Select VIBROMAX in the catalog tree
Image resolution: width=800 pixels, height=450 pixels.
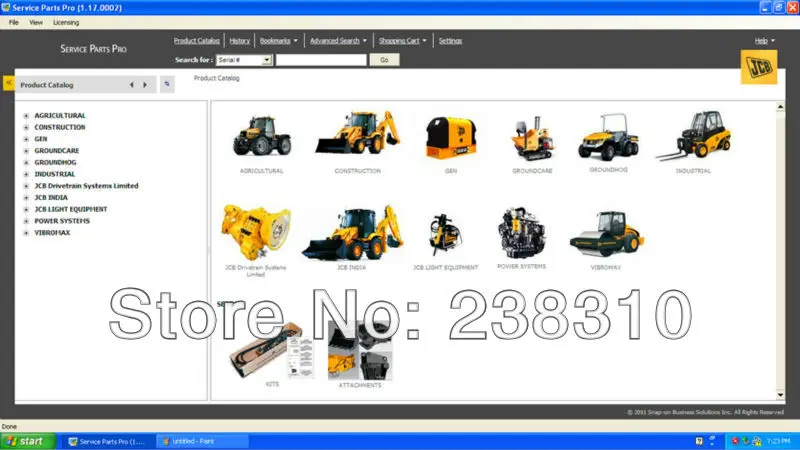pos(52,233)
